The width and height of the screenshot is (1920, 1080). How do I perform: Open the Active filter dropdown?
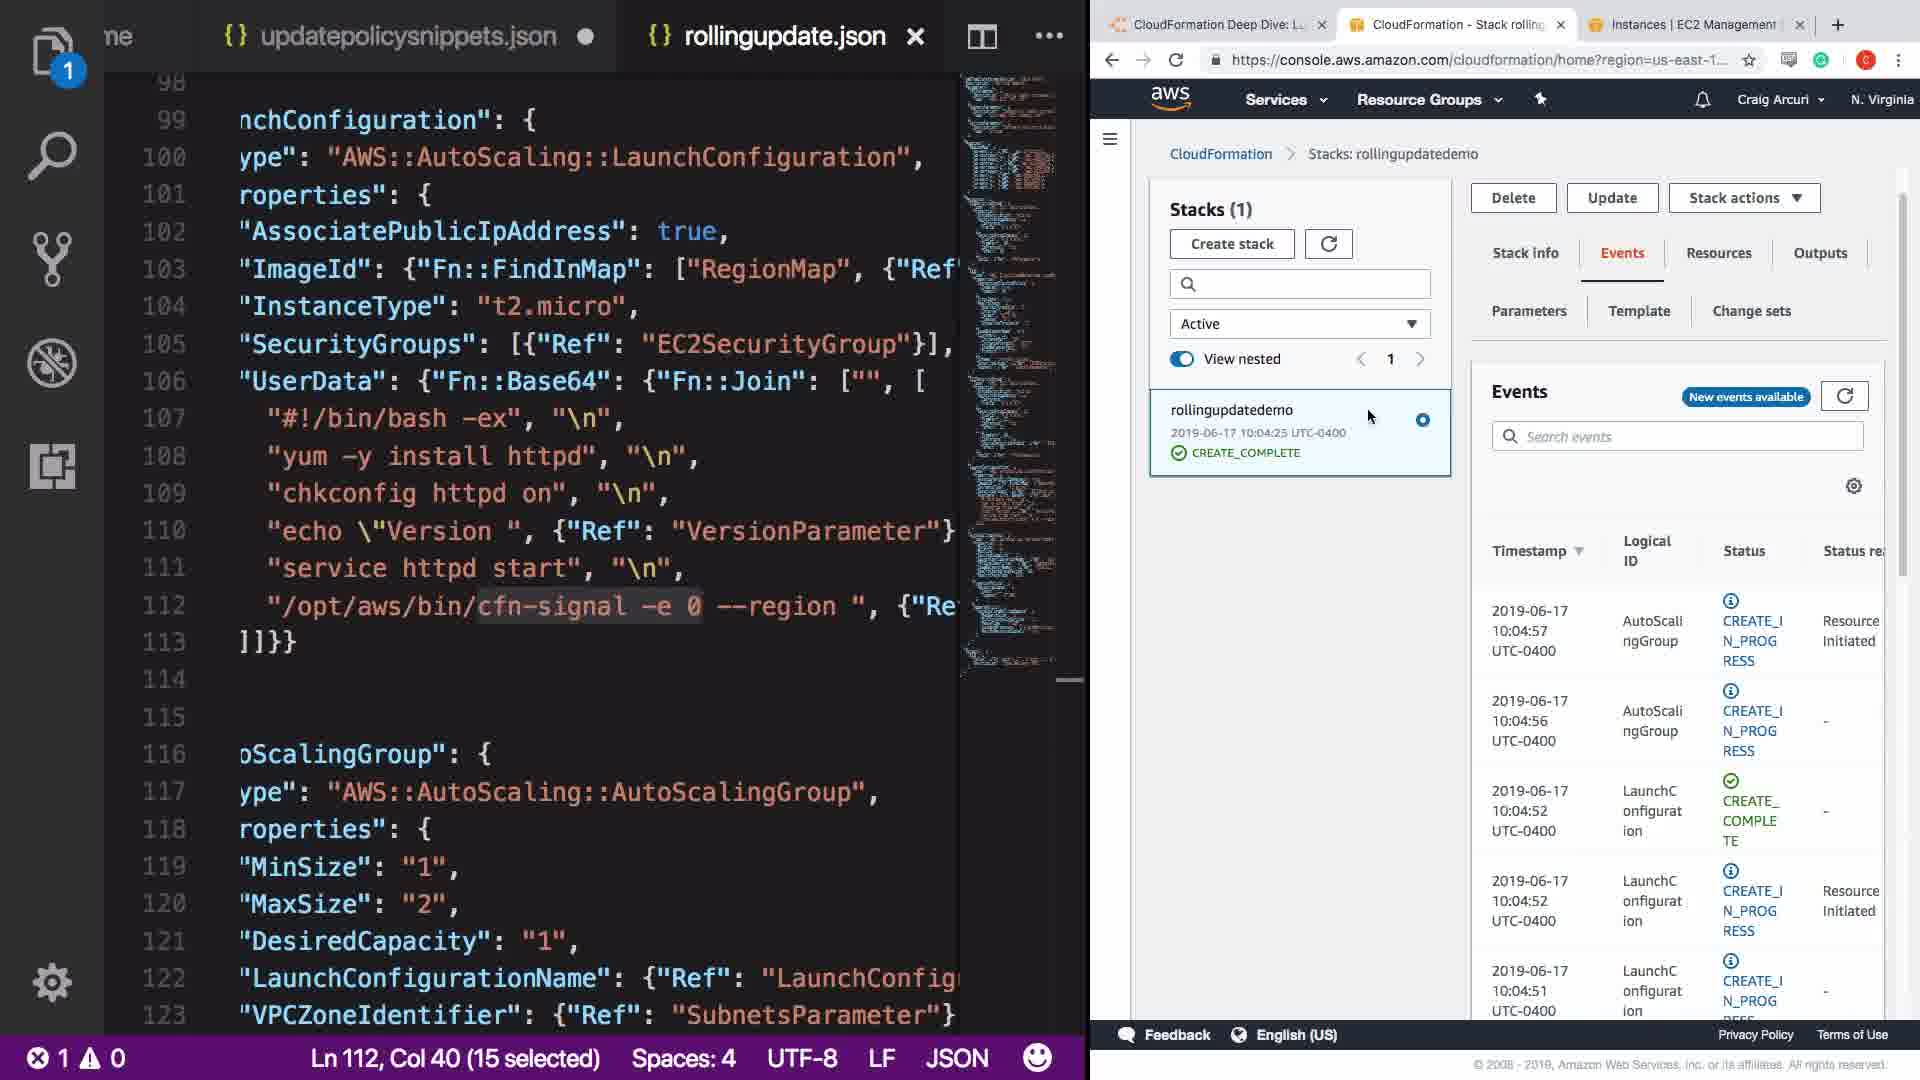(1299, 324)
